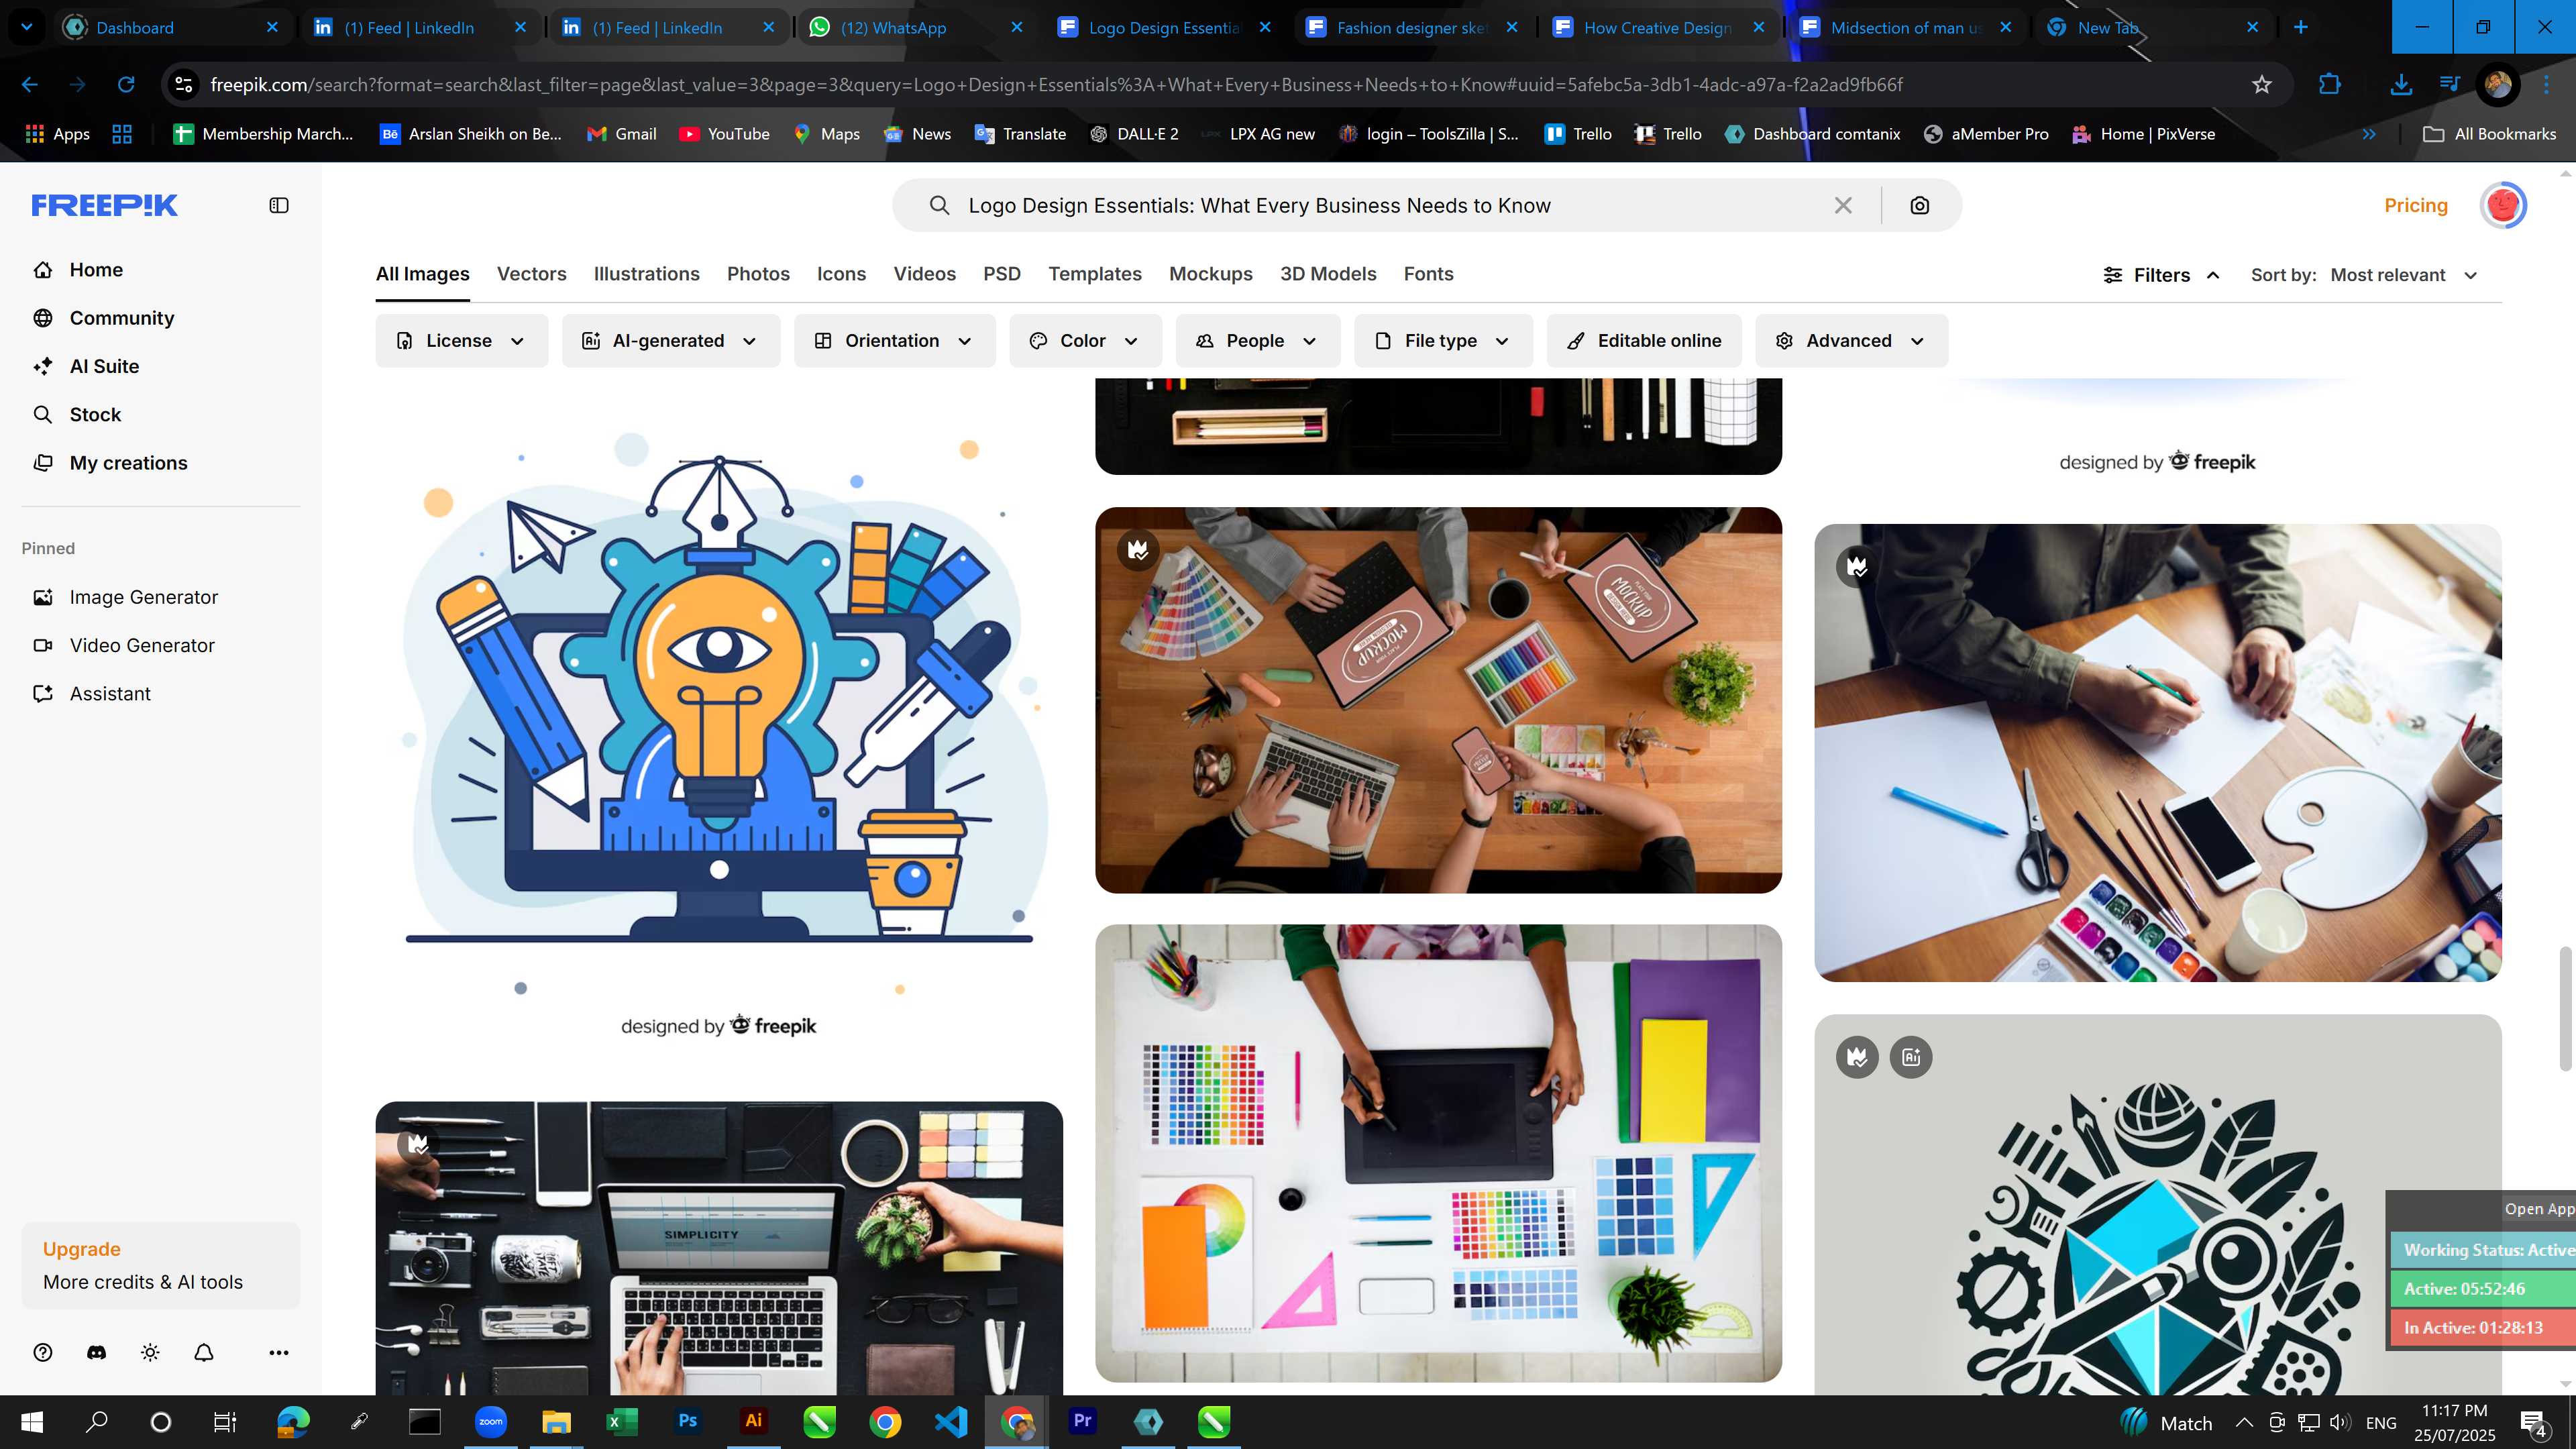
Task: Expand the AI-generated filter dropdown
Action: 670,341
